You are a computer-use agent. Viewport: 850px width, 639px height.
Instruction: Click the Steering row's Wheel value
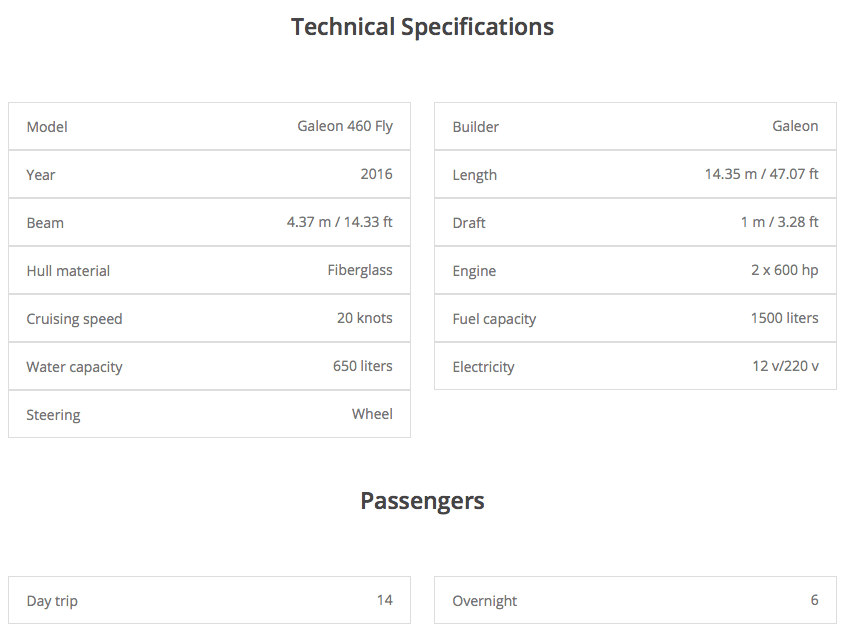coord(372,414)
